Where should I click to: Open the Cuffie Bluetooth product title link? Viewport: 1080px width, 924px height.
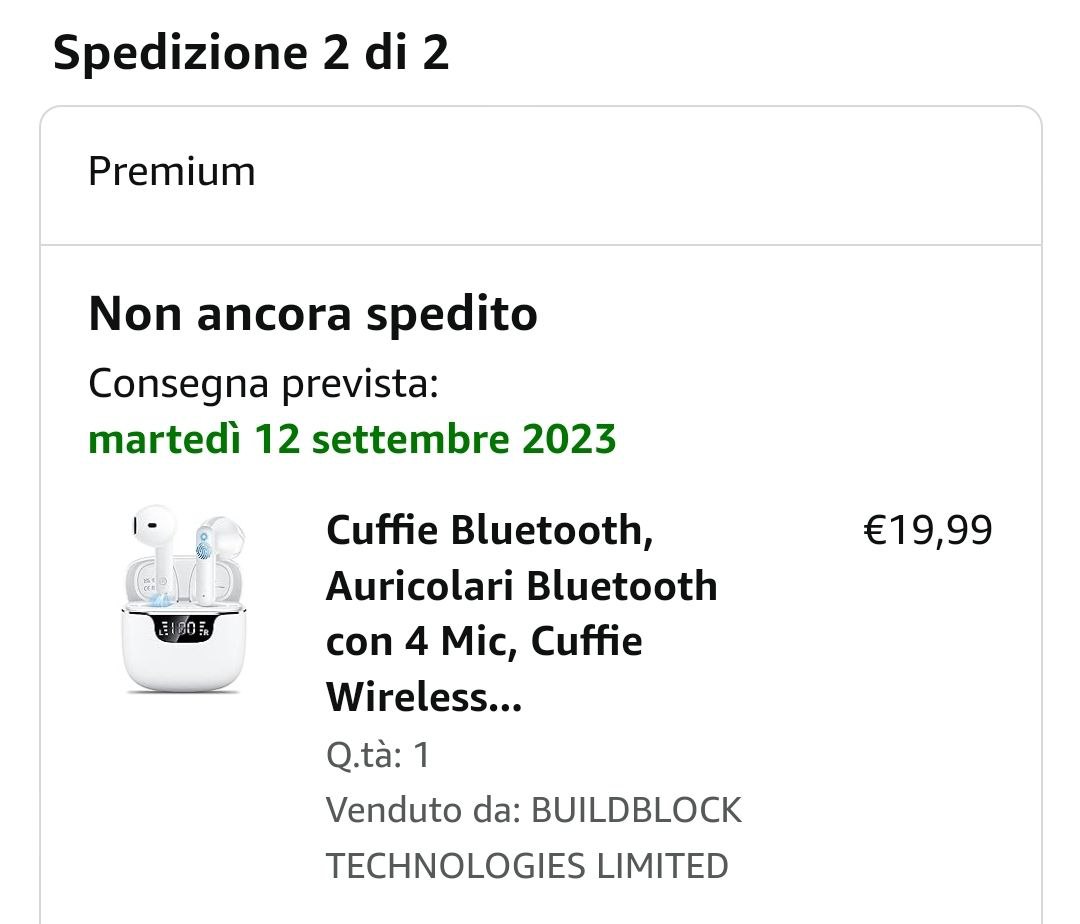click(489, 530)
